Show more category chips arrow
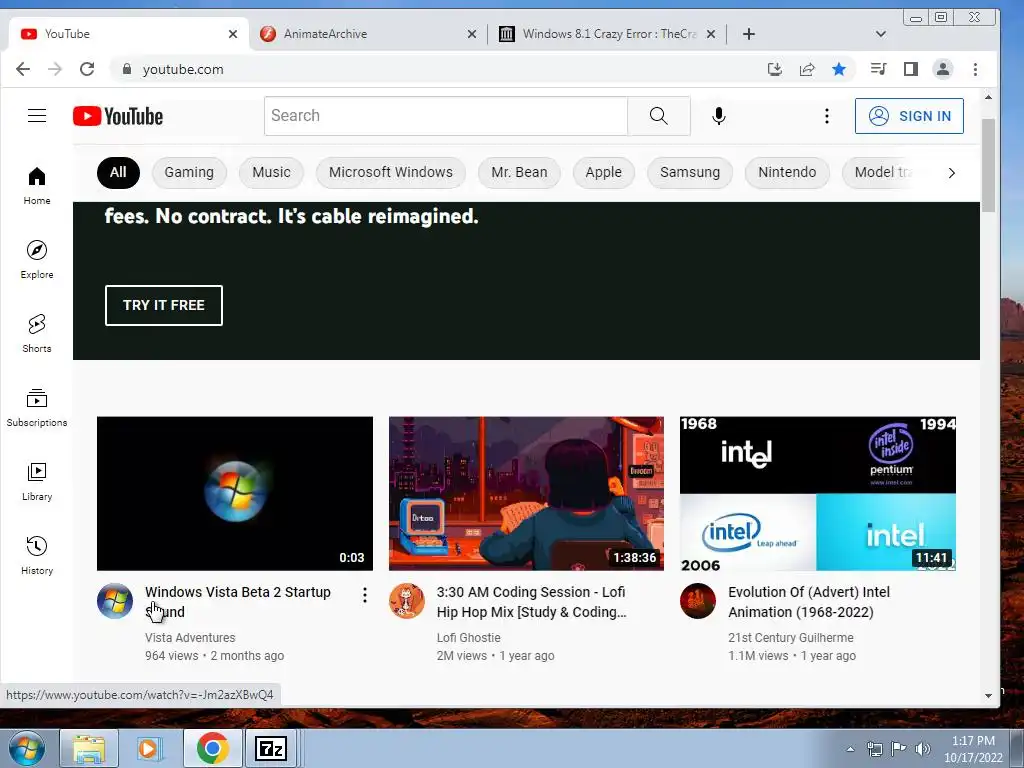This screenshot has height=768, width=1024. (x=952, y=173)
